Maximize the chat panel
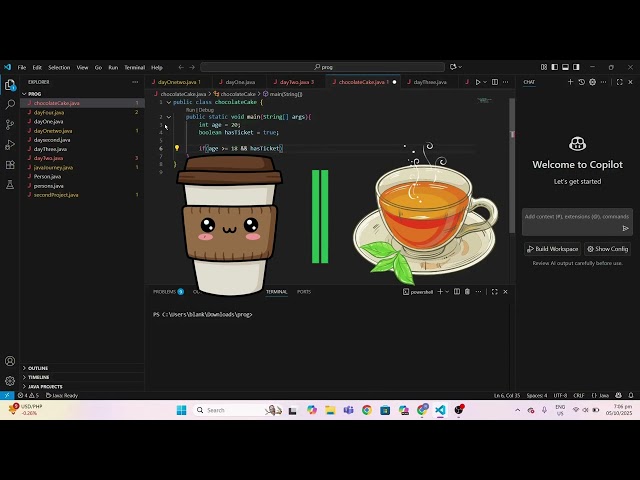This screenshot has width=640, height=480. [620, 82]
